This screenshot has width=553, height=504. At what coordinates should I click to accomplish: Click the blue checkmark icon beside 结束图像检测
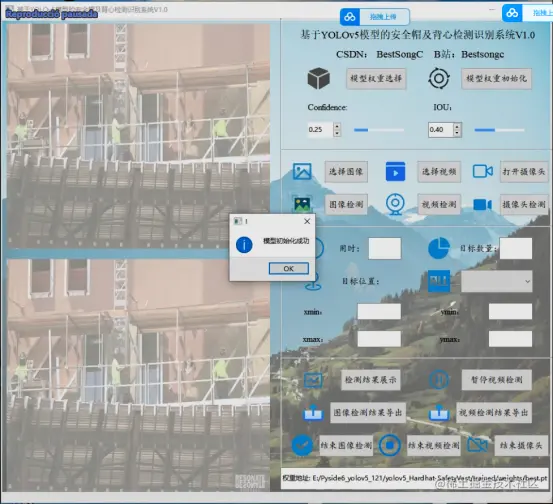tap(302, 445)
